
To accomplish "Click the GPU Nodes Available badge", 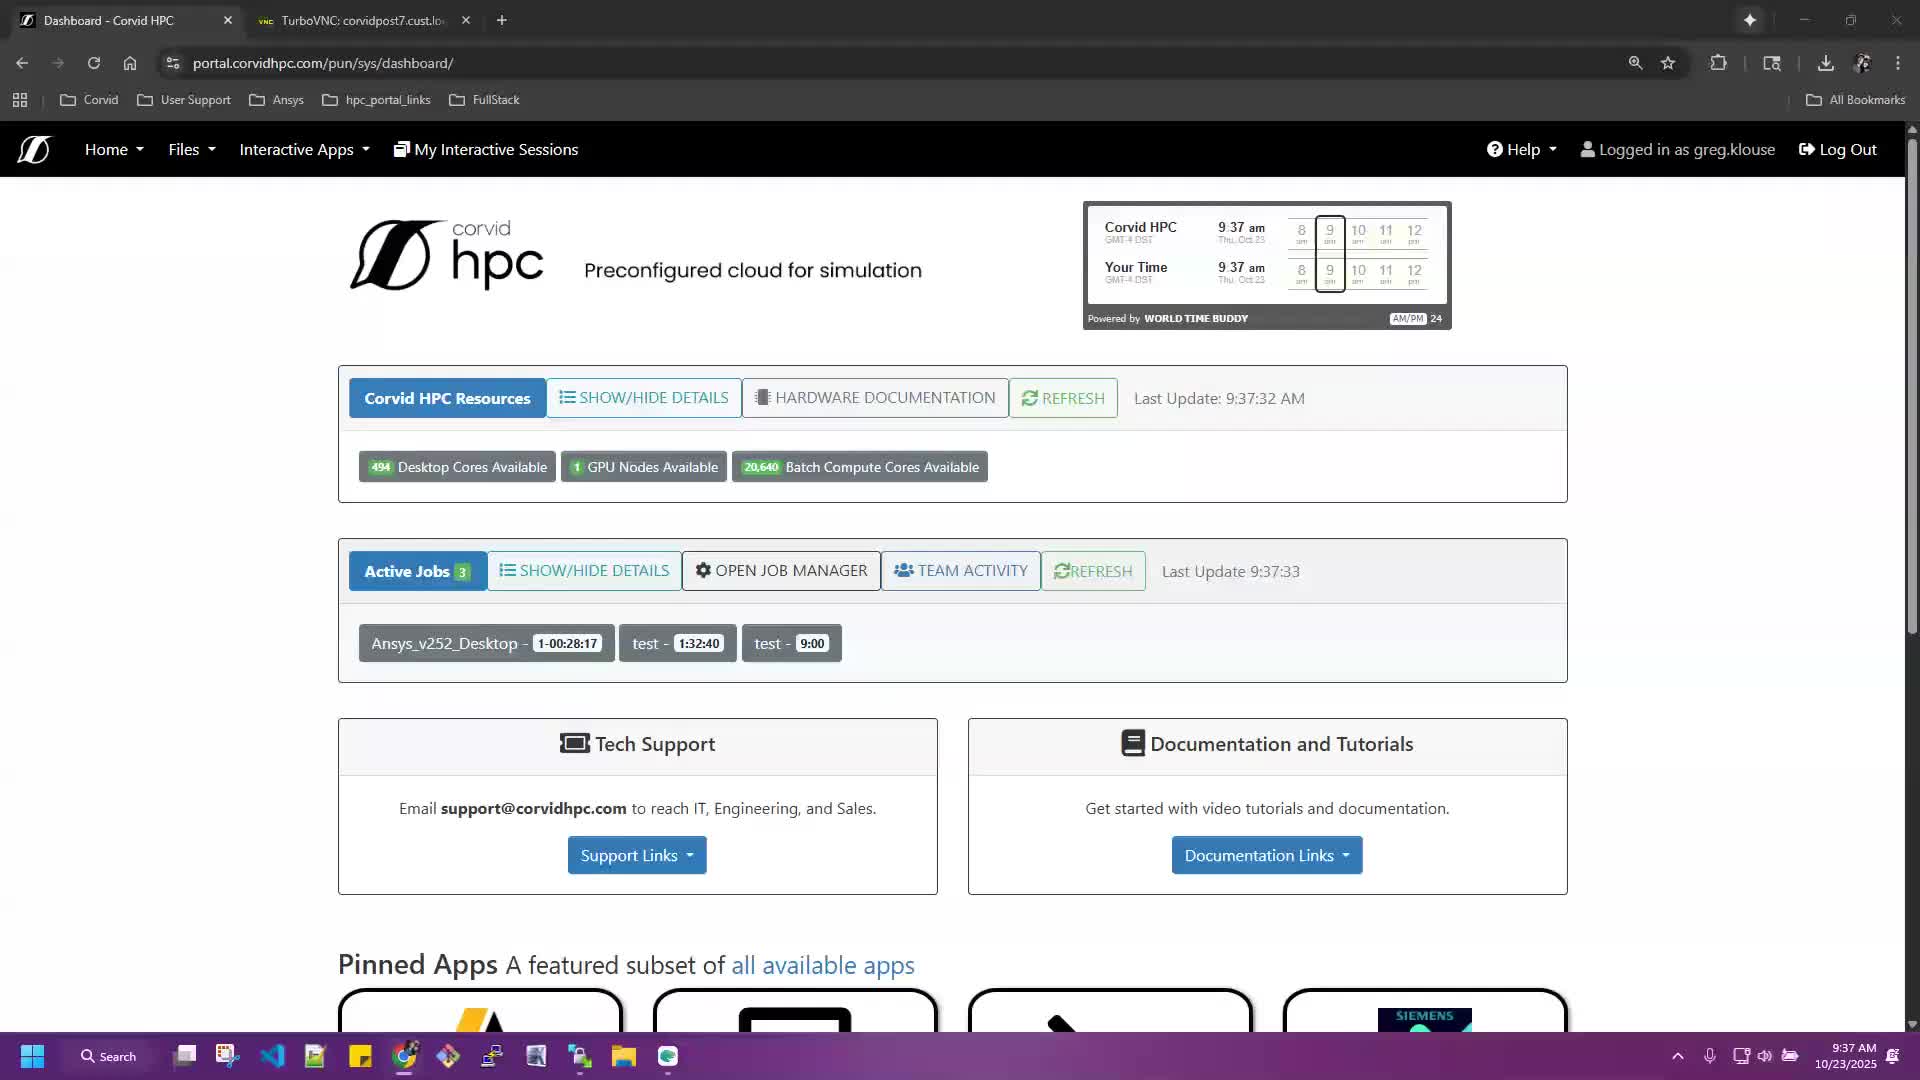I will click(x=644, y=467).
